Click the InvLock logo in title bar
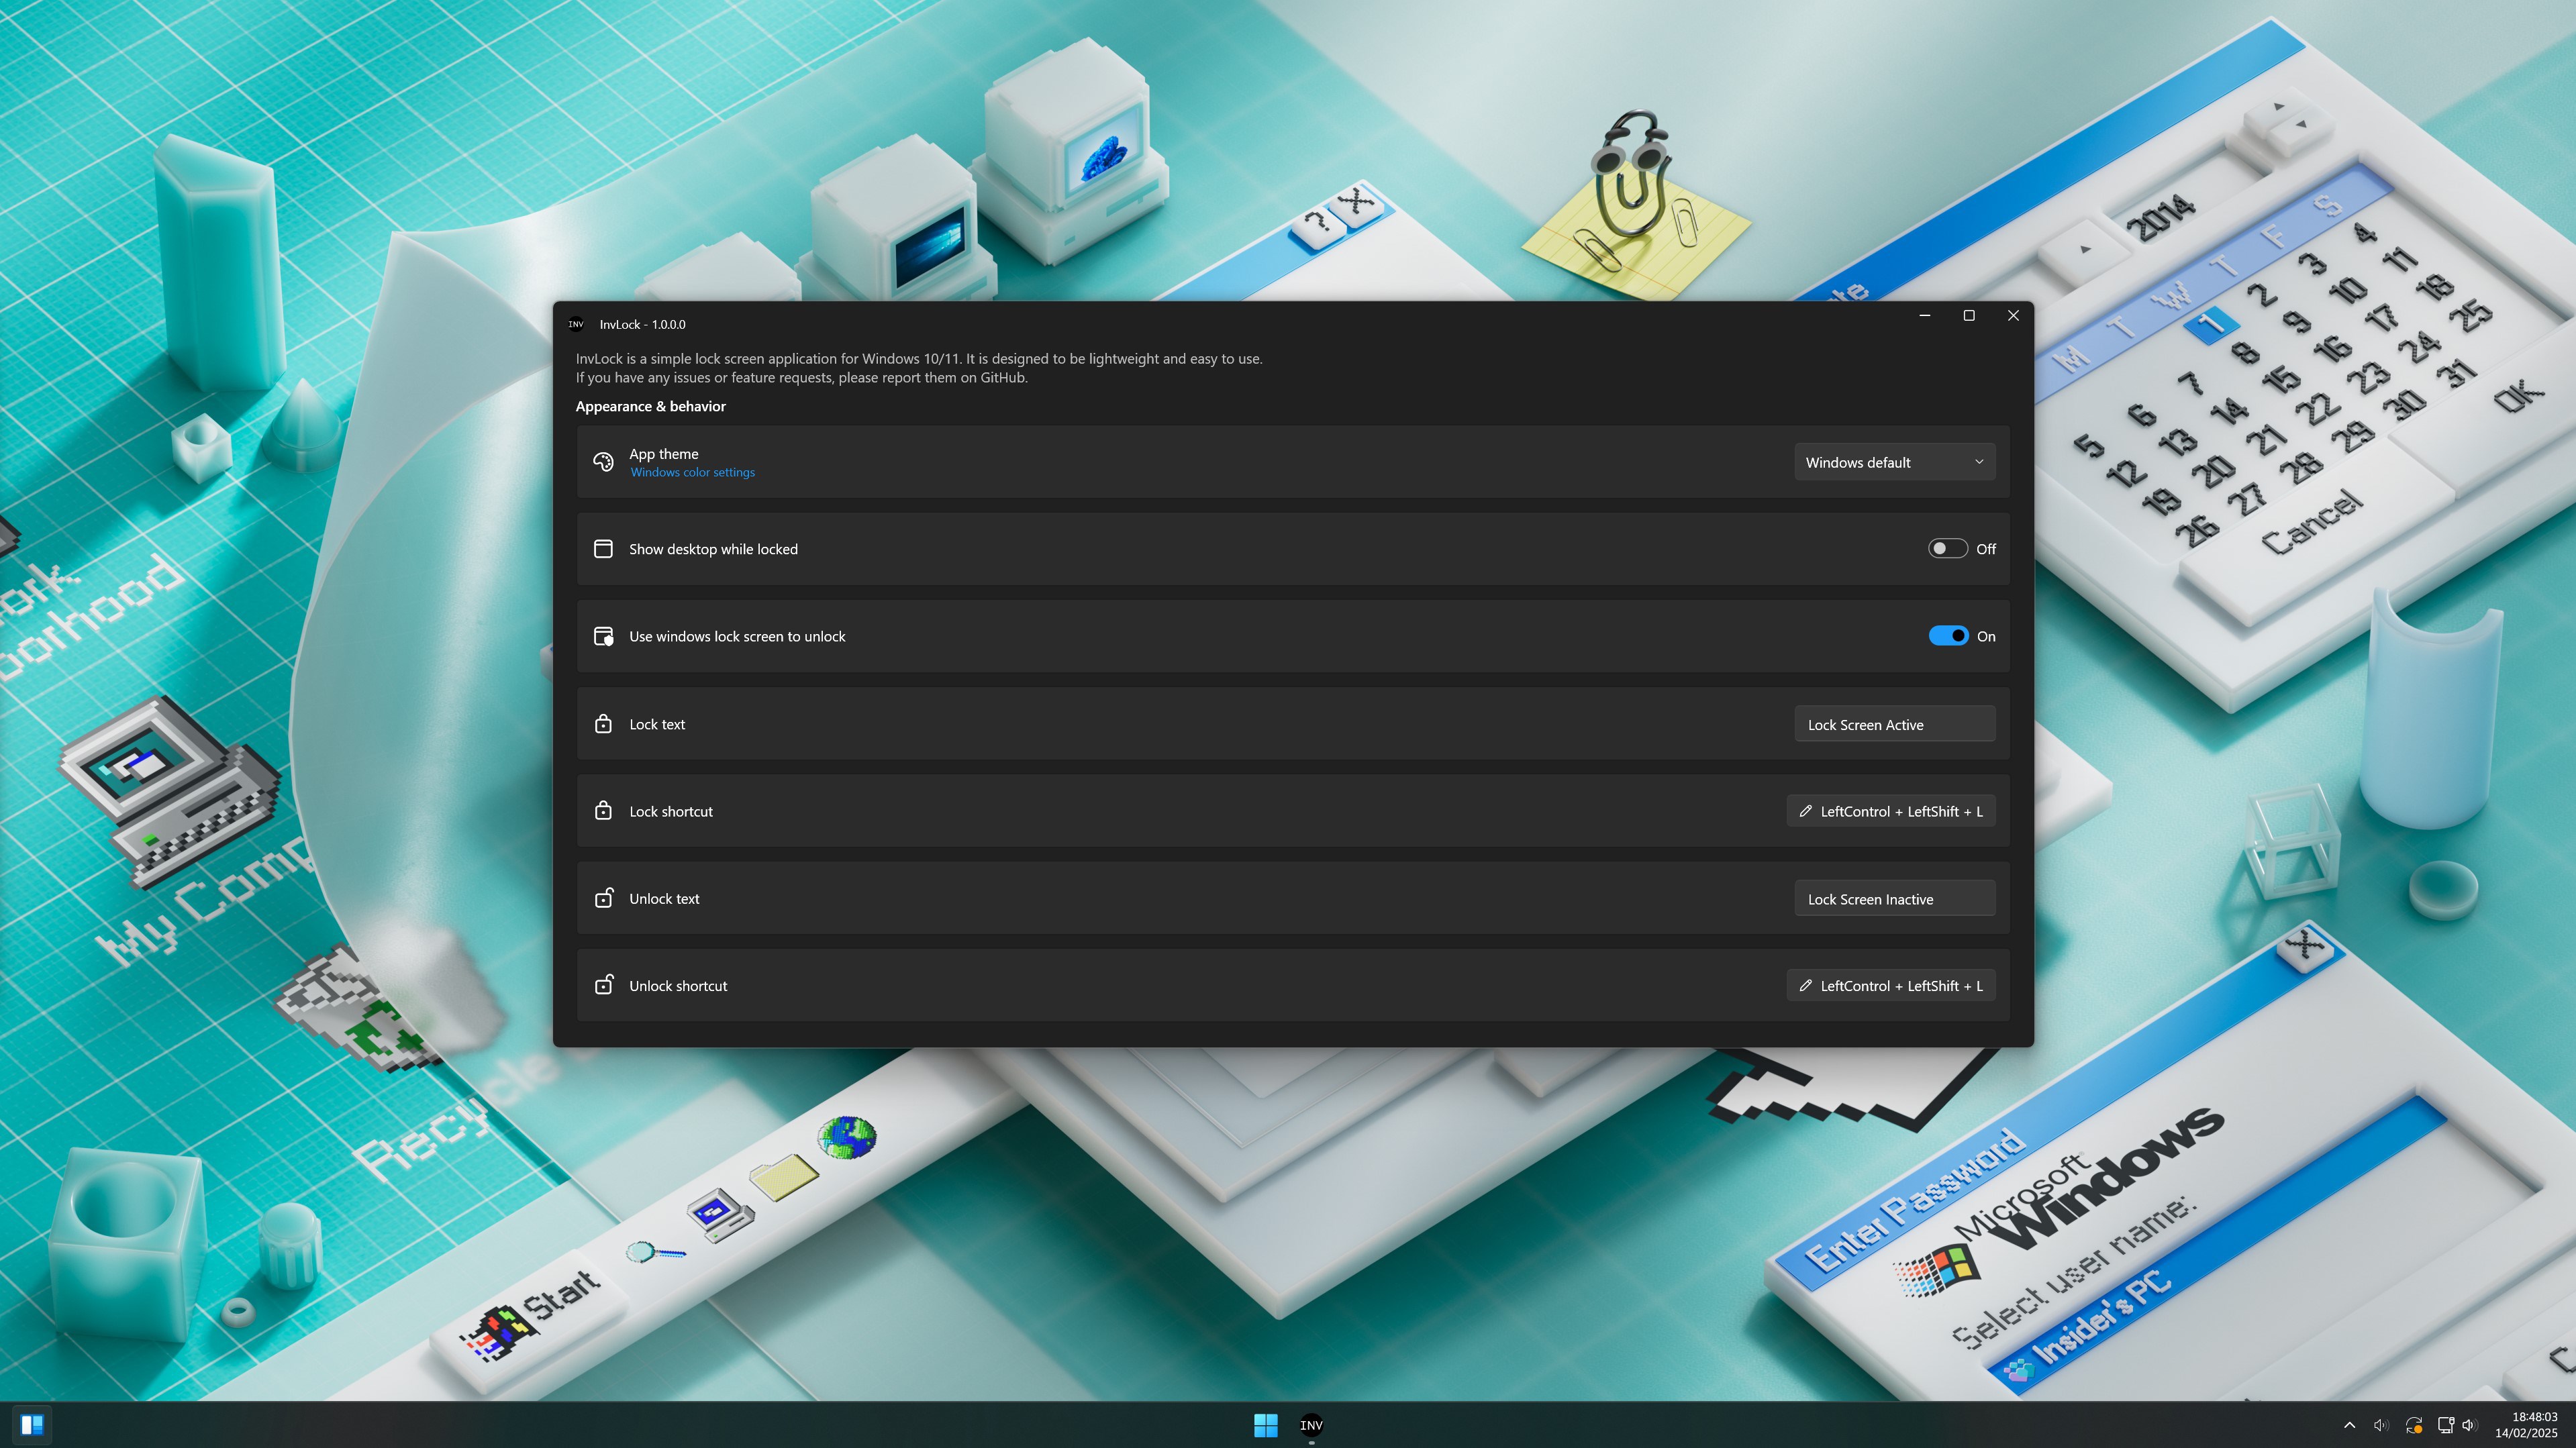This screenshot has height=1448, width=2576. pyautogui.click(x=576, y=324)
